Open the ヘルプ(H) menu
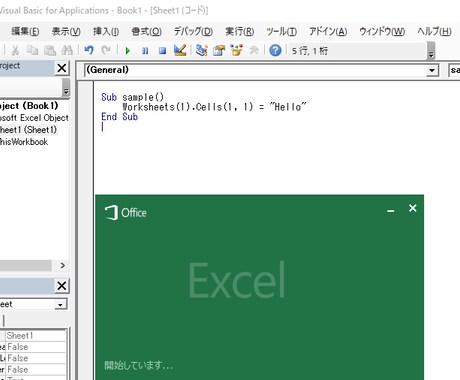This screenshot has height=380, width=460. click(434, 31)
